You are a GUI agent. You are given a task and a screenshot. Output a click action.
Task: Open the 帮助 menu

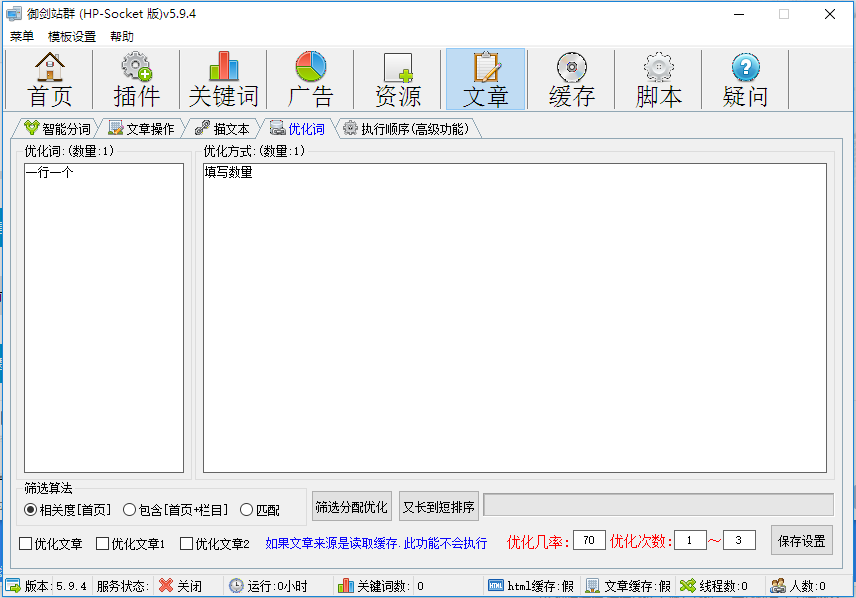pyautogui.click(x=122, y=37)
